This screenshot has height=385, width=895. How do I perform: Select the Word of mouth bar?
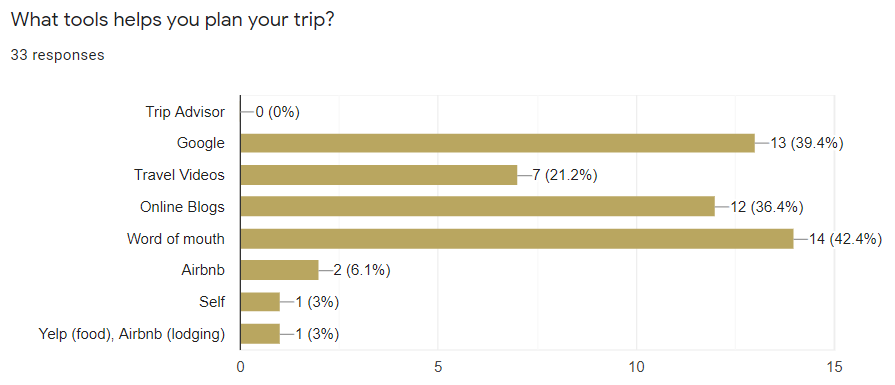pos(517,239)
